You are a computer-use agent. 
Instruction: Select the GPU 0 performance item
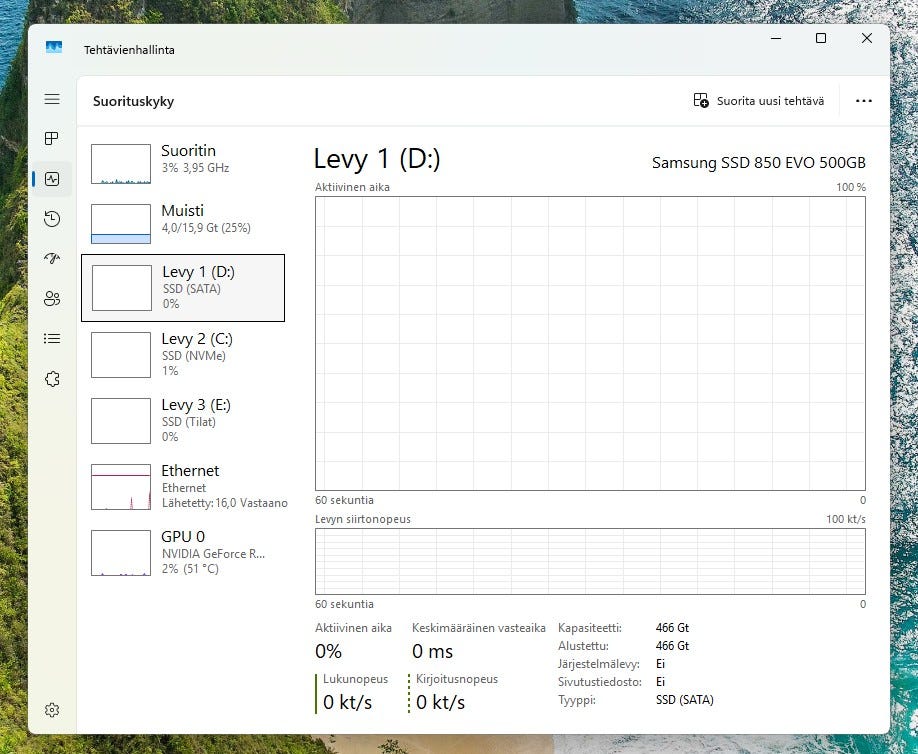(x=183, y=553)
